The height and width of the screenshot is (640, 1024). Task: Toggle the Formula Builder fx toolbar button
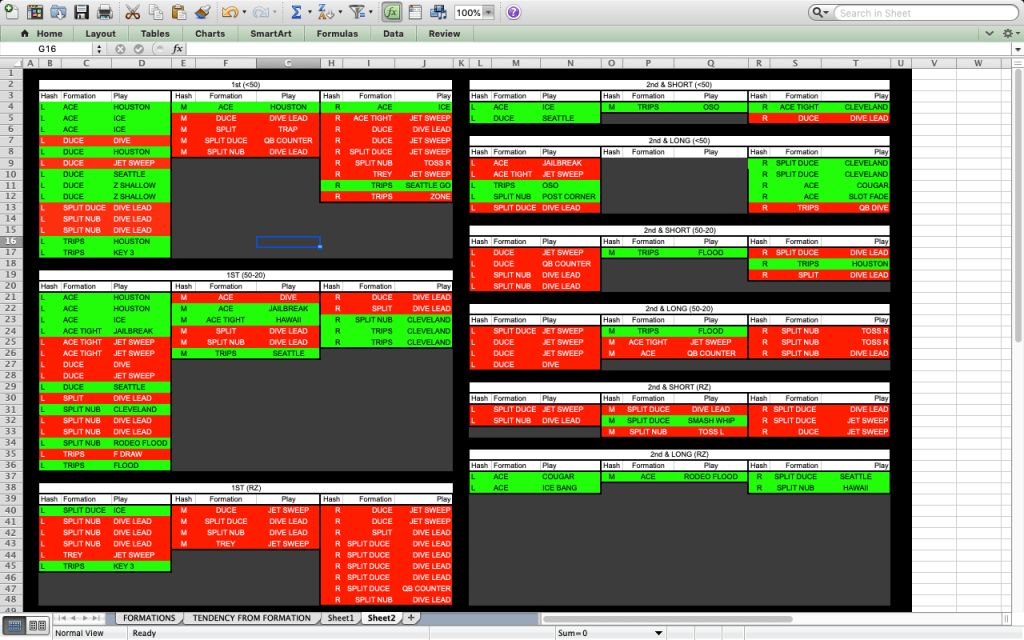click(392, 13)
